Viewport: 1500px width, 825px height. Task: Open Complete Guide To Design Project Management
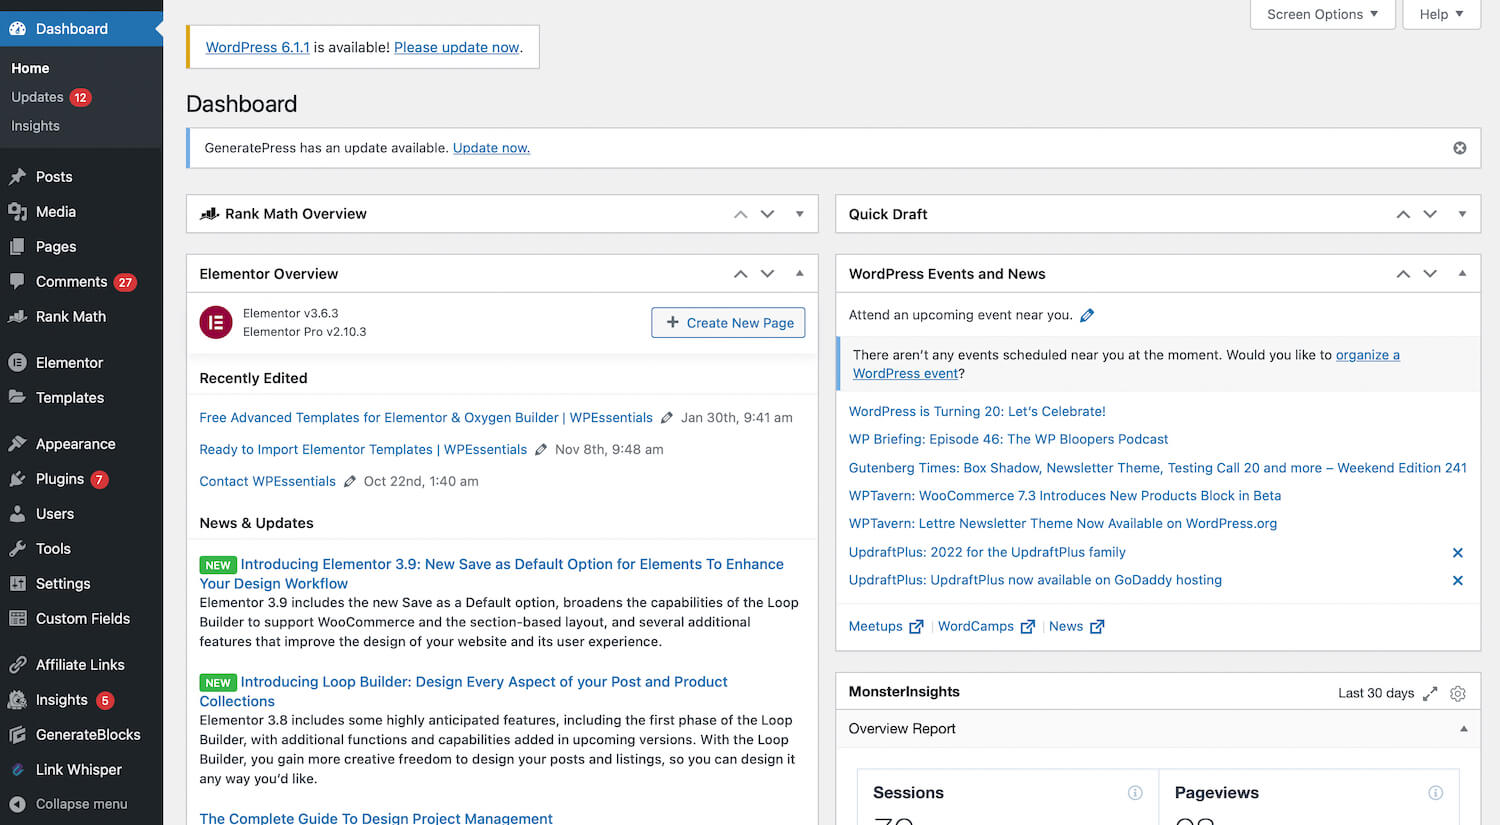pos(376,818)
